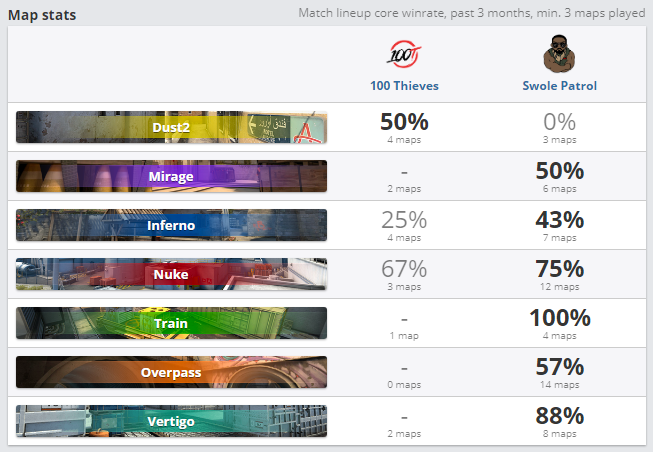This screenshot has width=653, height=452.
Task: Open the 100 Thieves team link
Action: tap(404, 86)
